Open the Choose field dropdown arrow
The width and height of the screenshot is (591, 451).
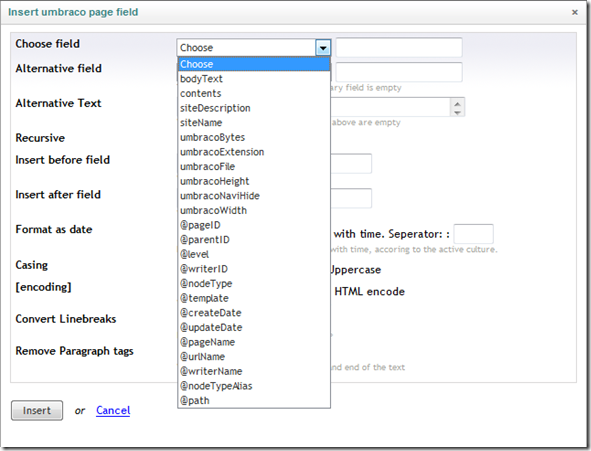pyautogui.click(x=323, y=48)
